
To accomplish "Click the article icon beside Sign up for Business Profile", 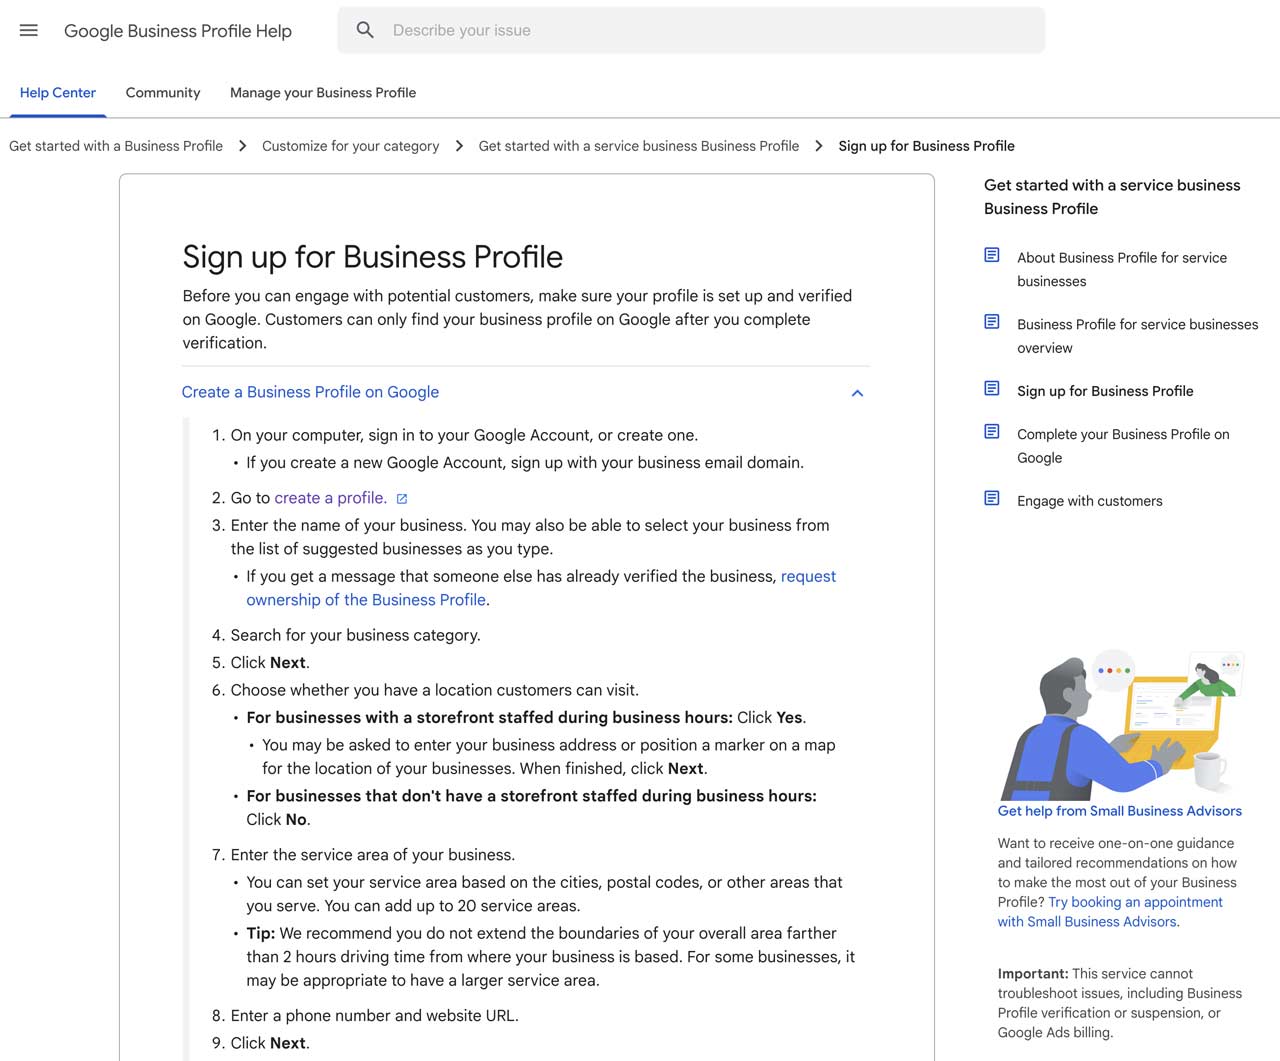I will click(x=991, y=388).
